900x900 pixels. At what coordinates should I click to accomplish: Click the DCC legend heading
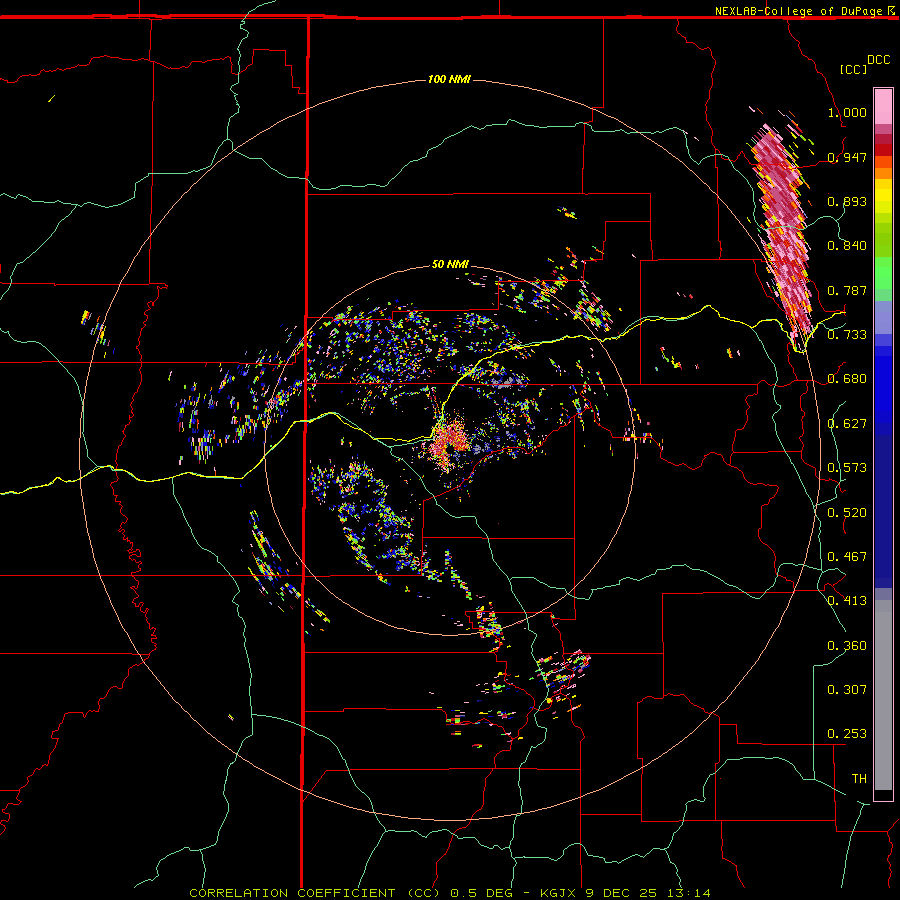point(878,60)
